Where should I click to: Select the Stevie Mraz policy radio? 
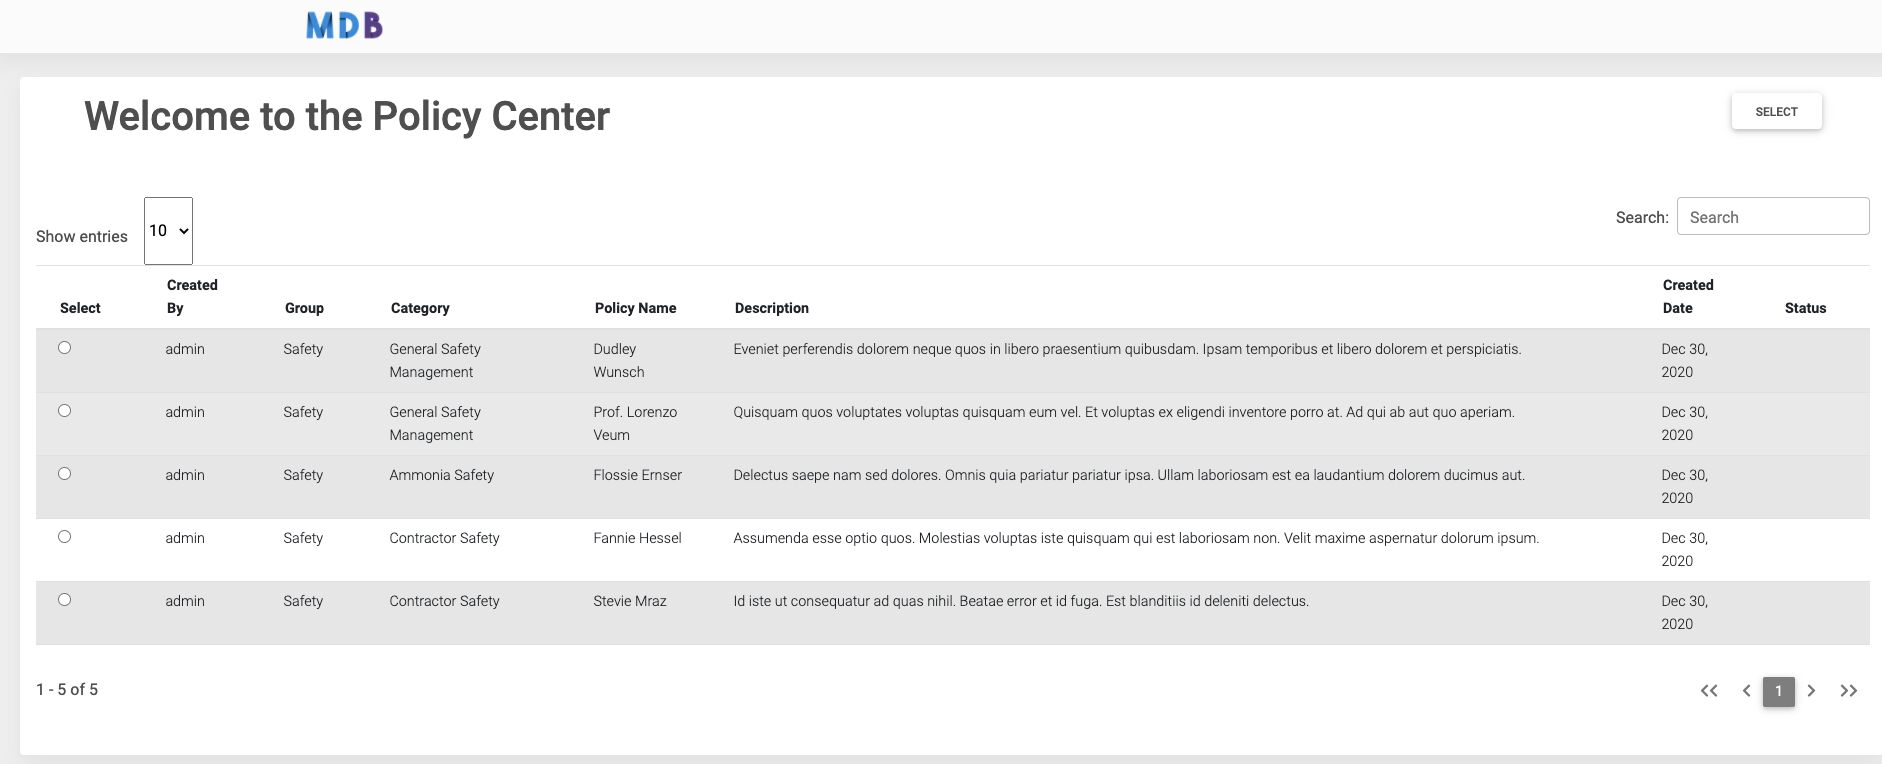(x=65, y=600)
